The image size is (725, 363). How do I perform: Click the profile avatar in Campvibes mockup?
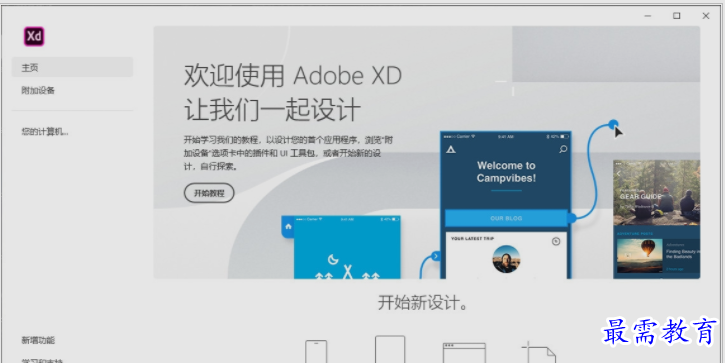click(506, 259)
